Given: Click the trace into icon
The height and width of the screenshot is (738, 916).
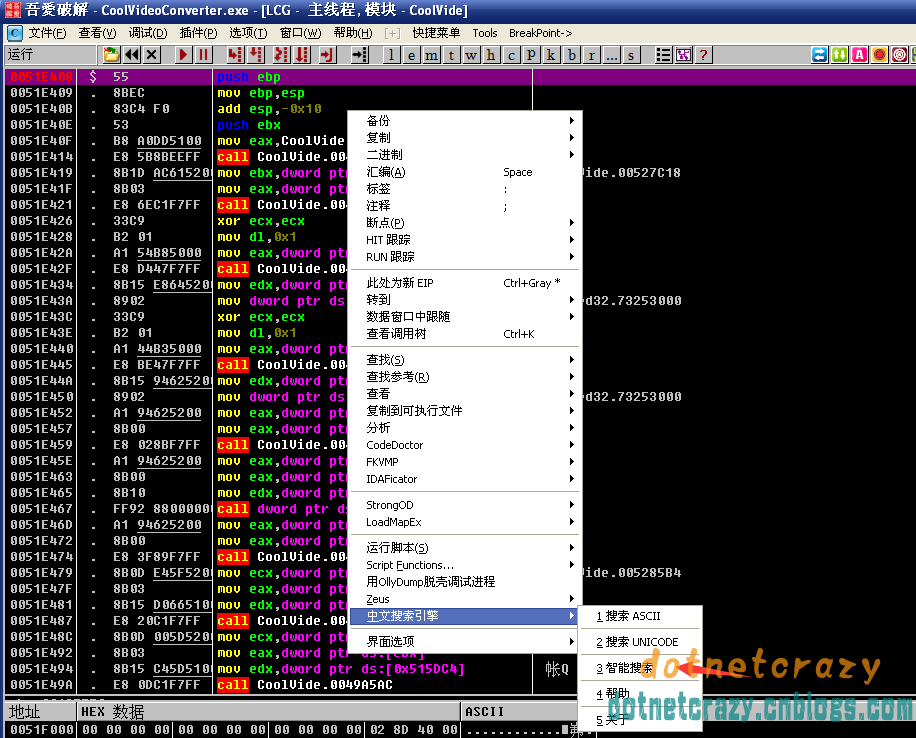Looking at the screenshot, I should click(x=281, y=55).
